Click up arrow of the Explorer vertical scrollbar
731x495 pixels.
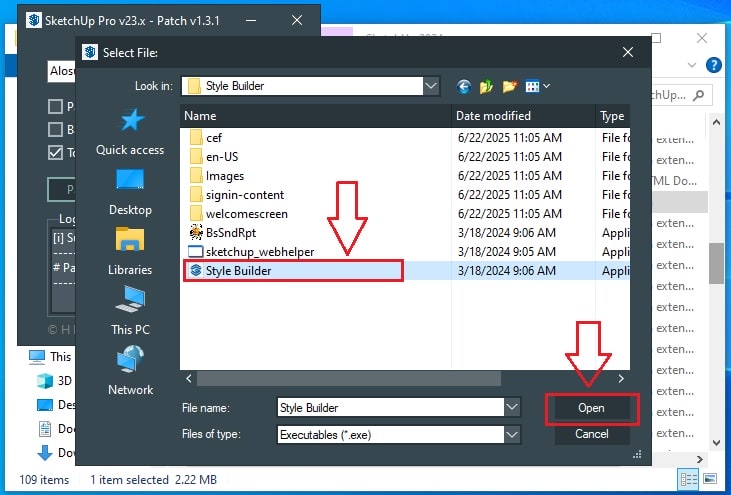[716, 122]
